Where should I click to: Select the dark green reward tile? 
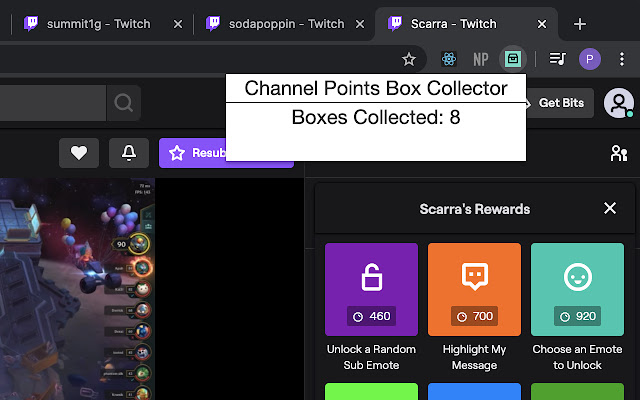point(577,391)
